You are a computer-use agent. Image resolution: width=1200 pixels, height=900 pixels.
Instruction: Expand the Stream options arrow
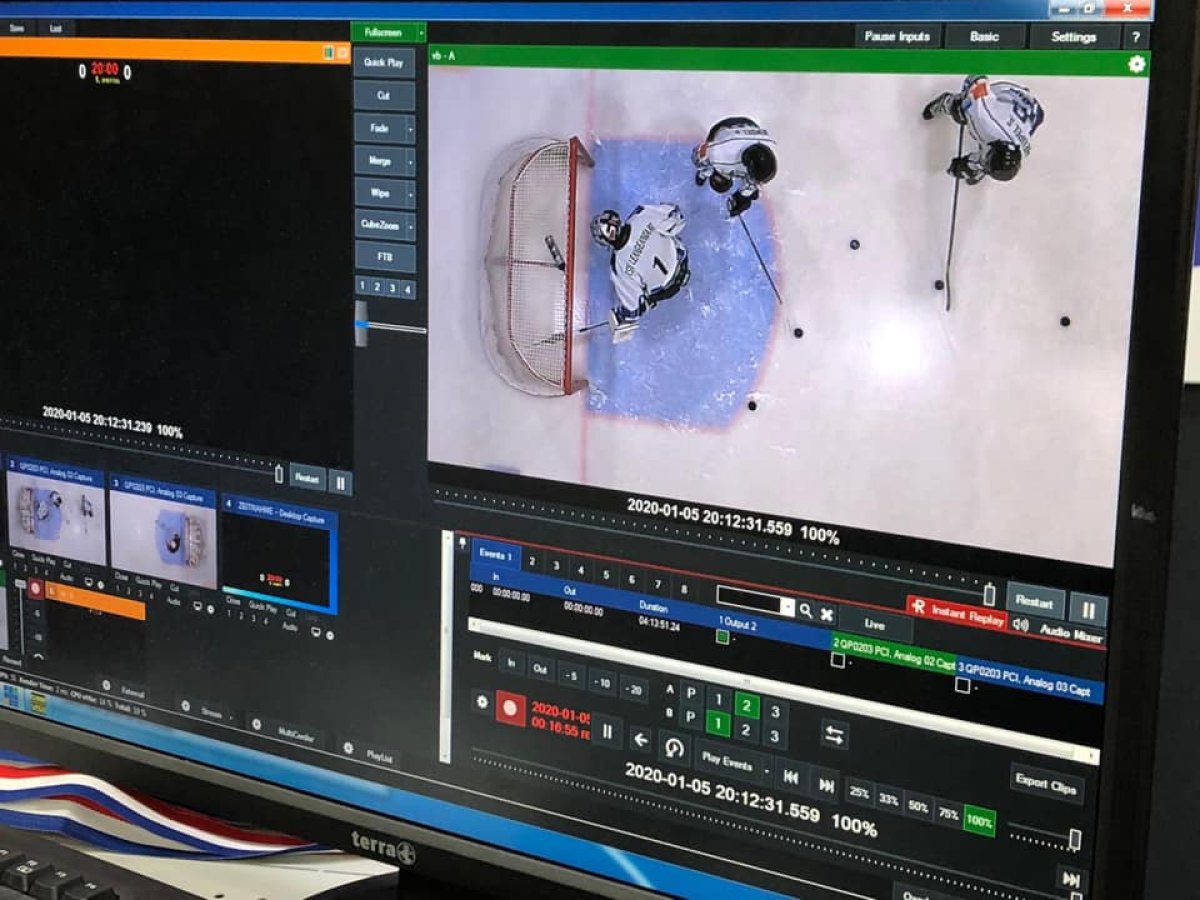pos(232,717)
